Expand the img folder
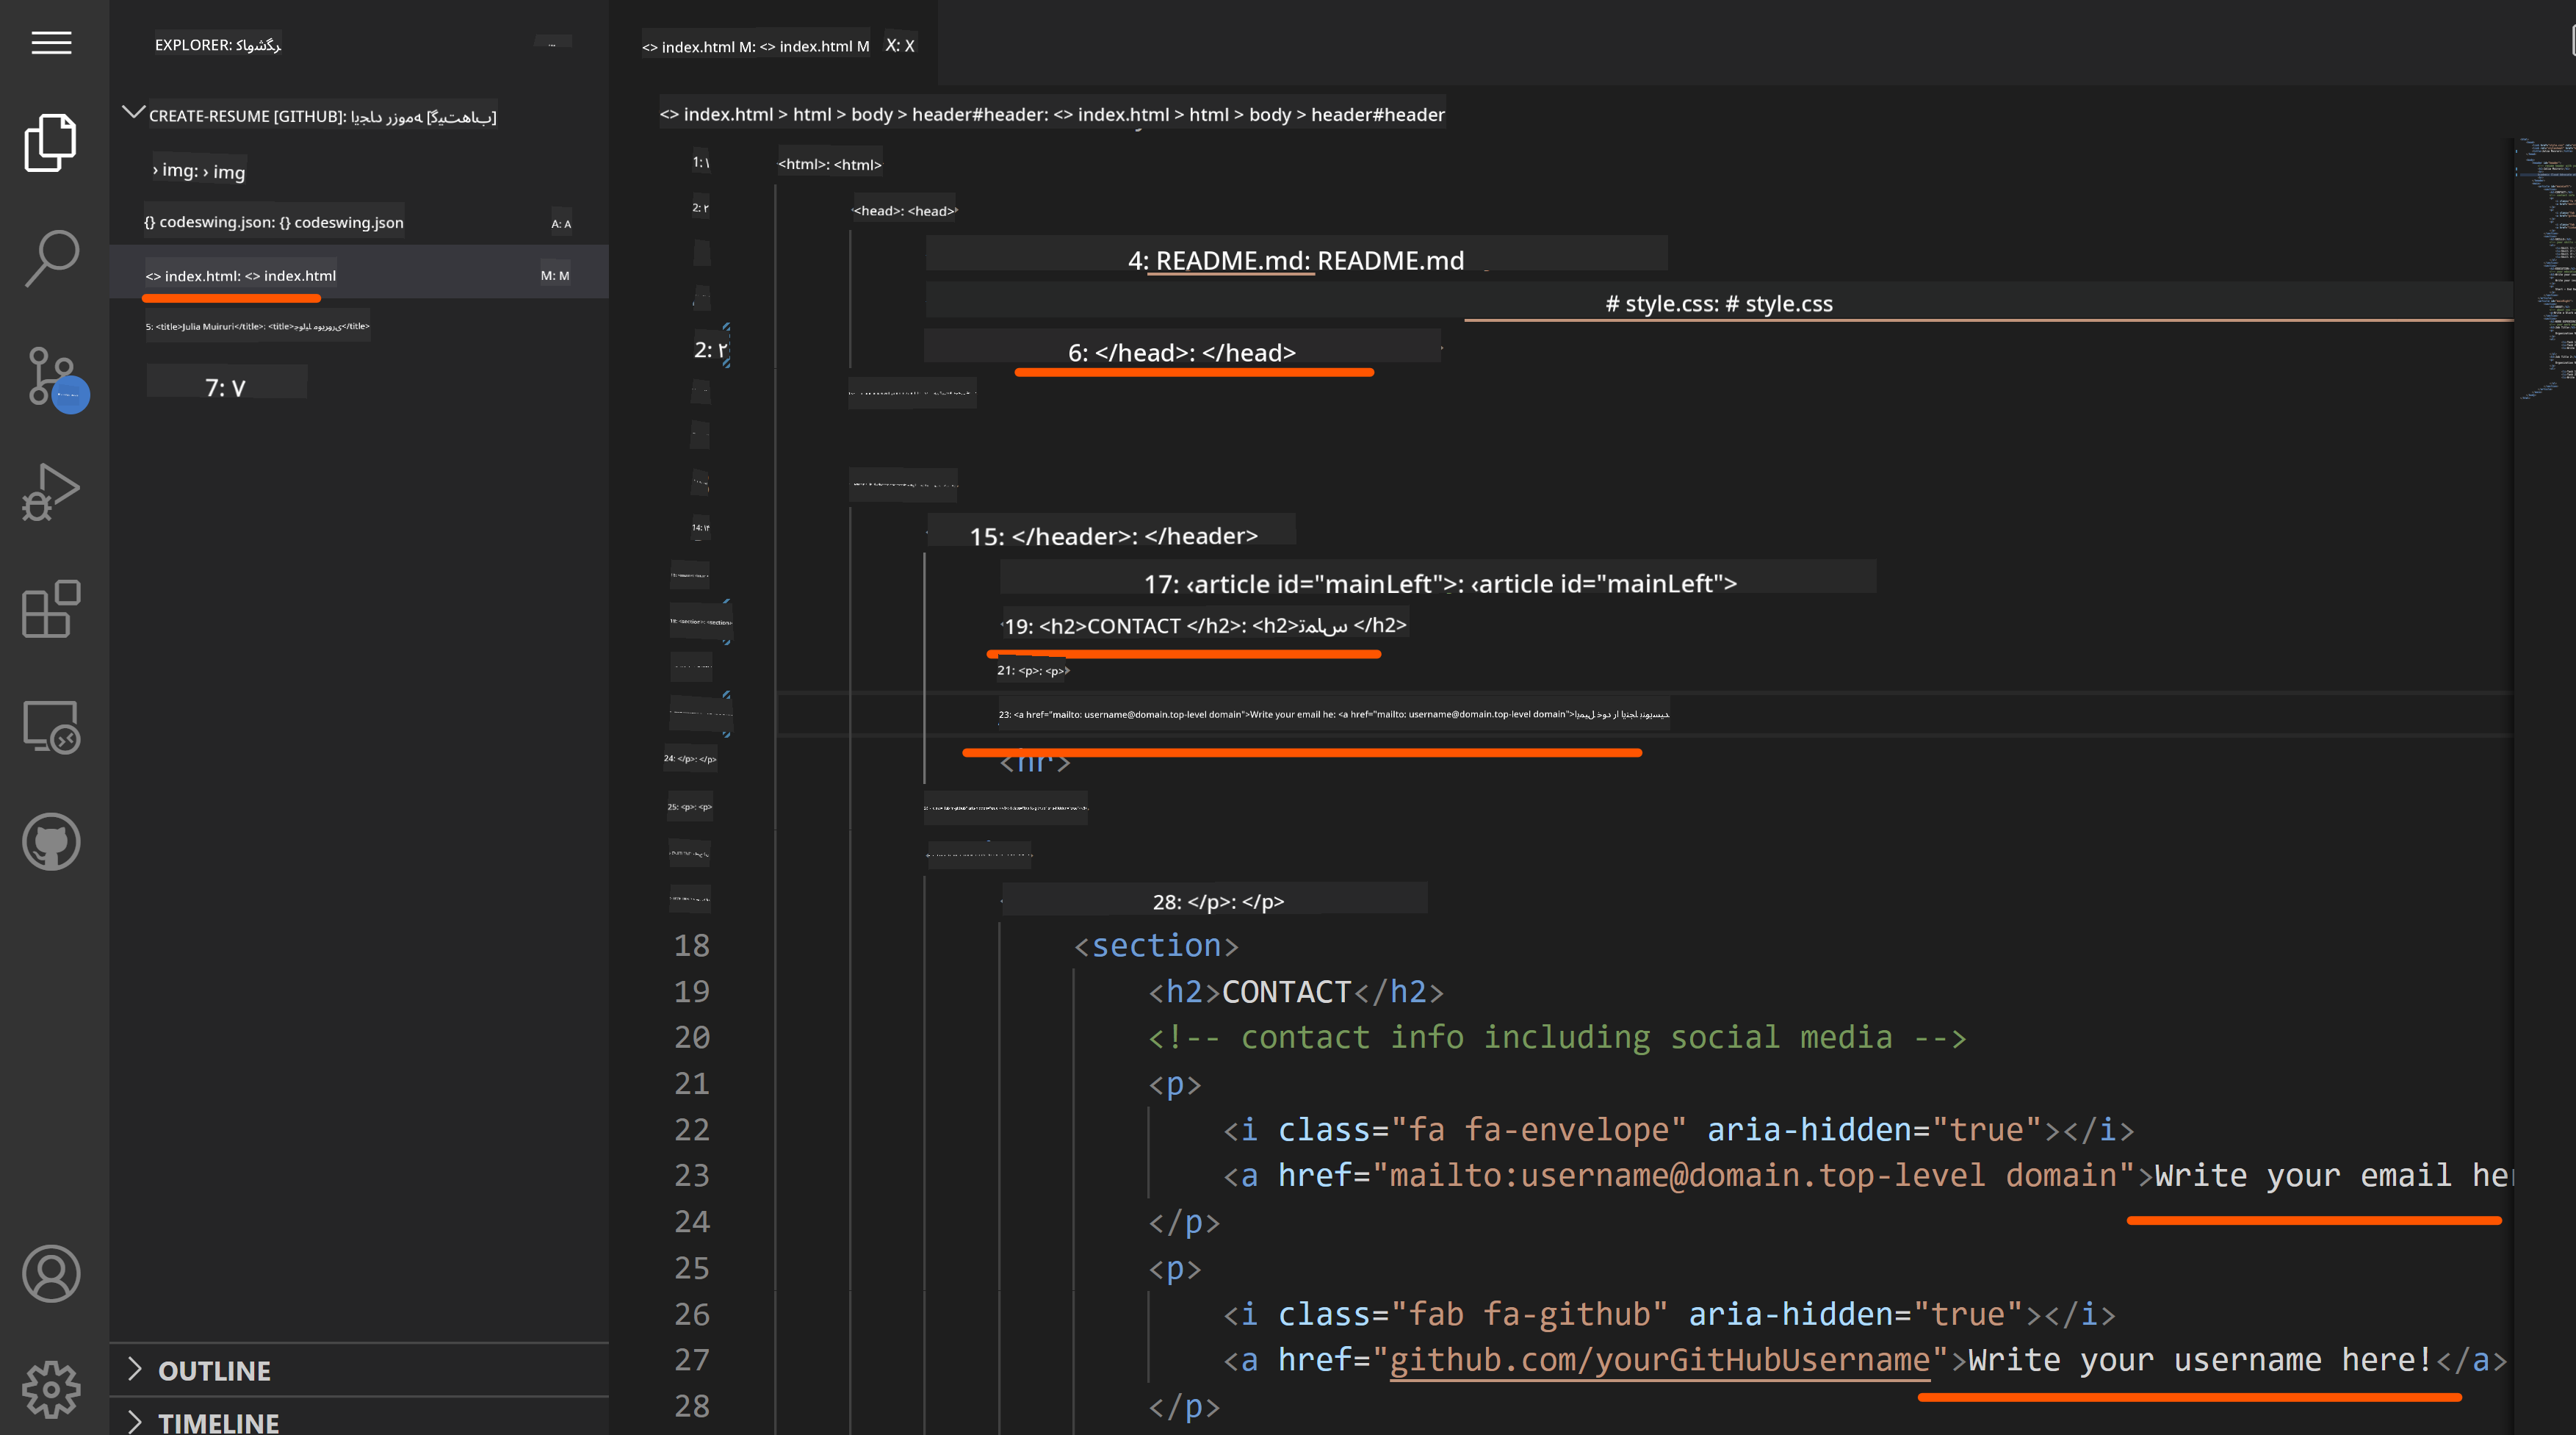 [200, 171]
